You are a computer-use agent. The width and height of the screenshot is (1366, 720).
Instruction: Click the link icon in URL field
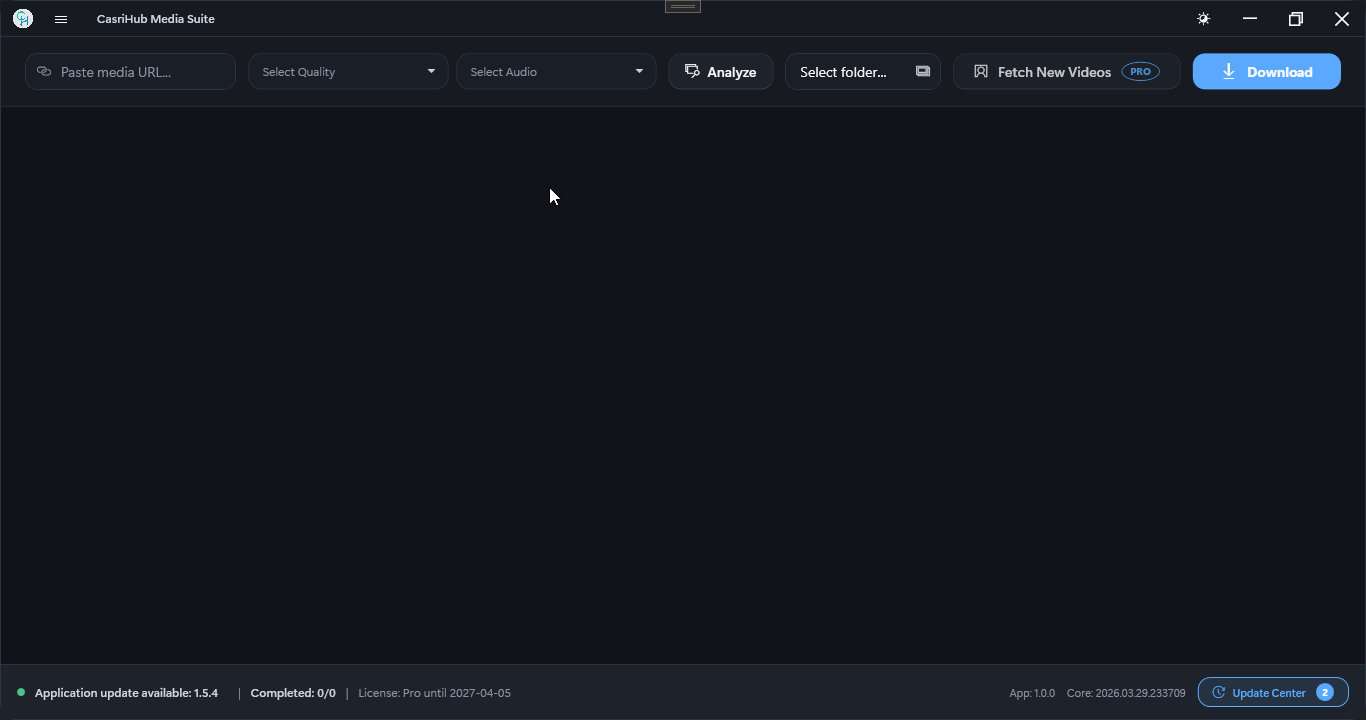pyautogui.click(x=44, y=72)
